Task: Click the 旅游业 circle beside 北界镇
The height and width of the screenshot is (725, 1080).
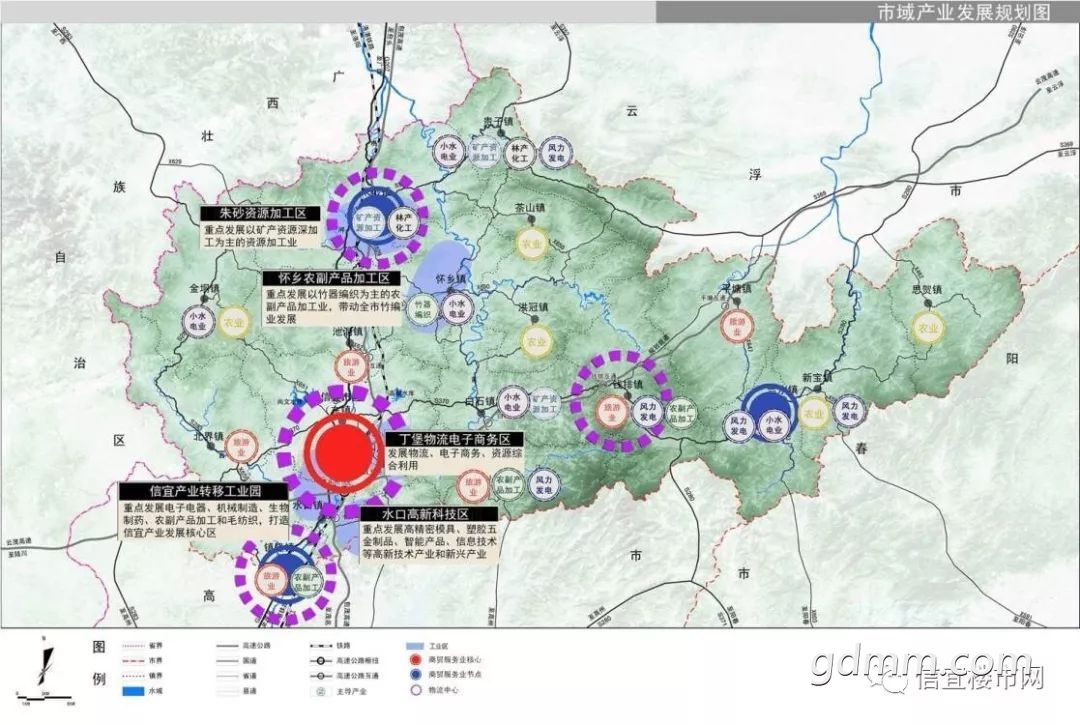Action: click(x=241, y=448)
